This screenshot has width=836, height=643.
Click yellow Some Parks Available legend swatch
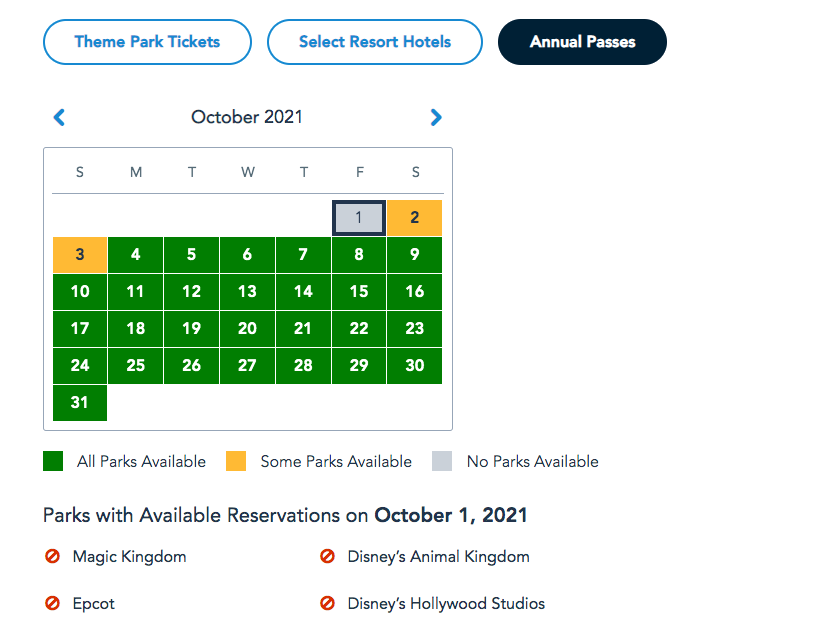coord(236,461)
